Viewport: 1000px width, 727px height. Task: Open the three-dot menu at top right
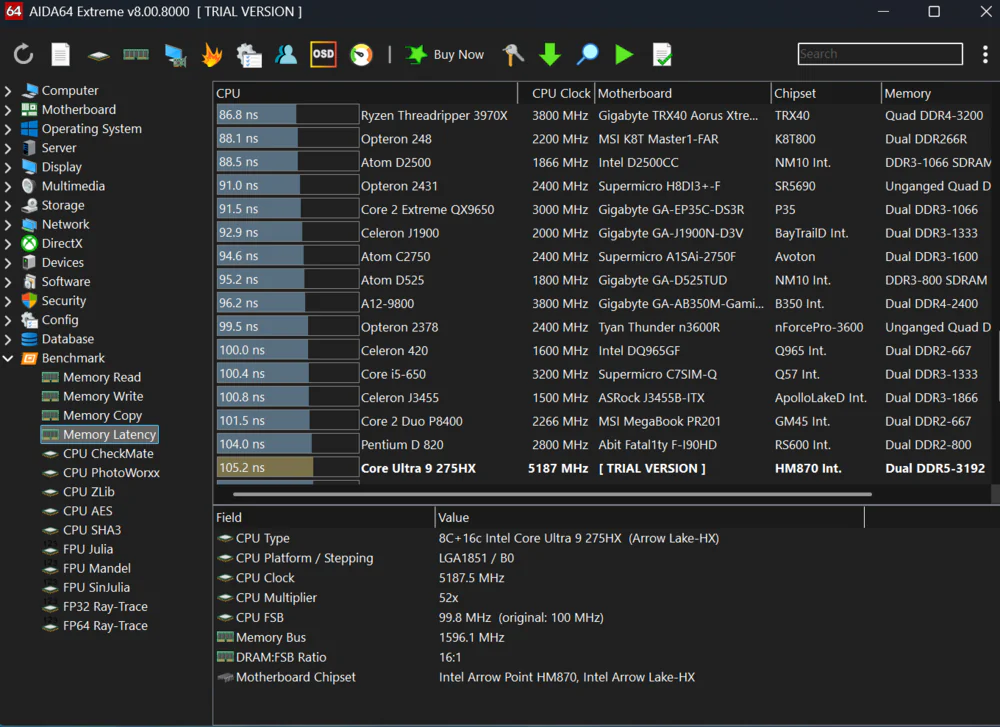pyautogui.click(x=985, y=54)
